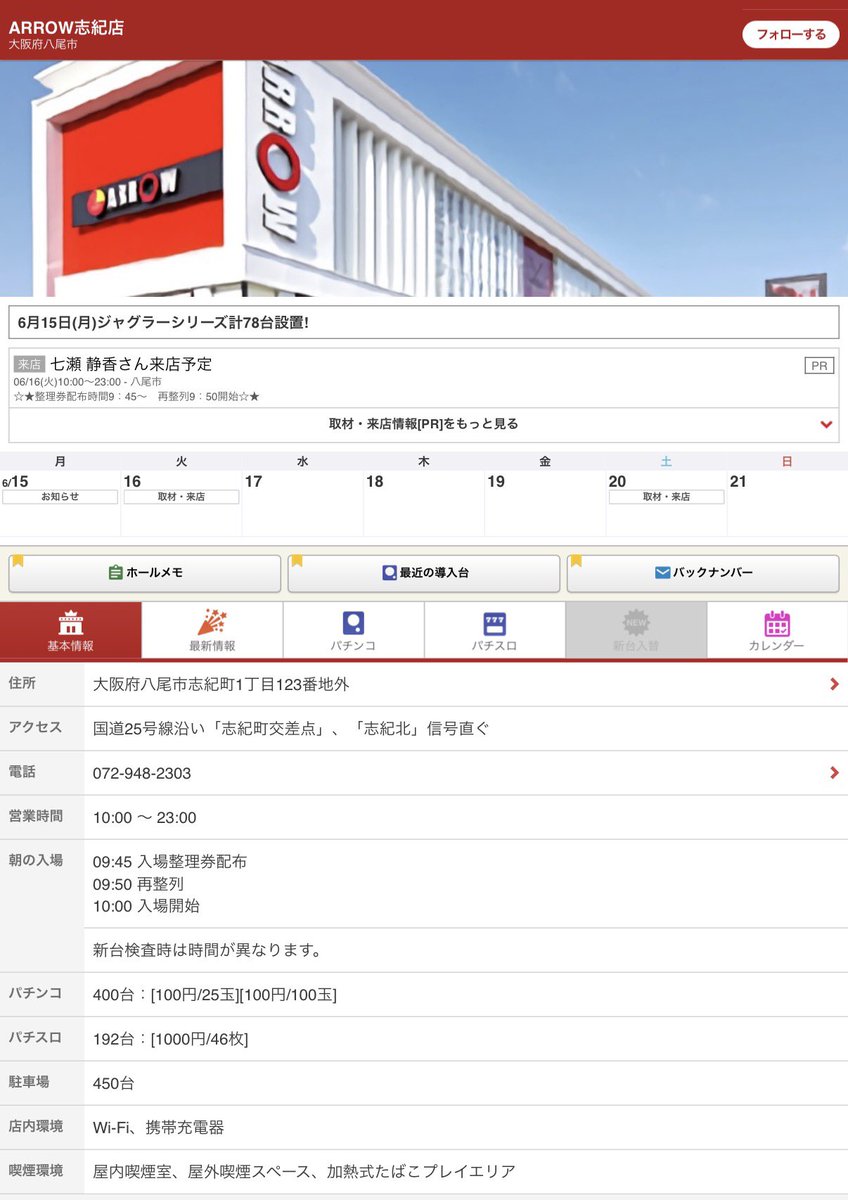Tap the フォローする follow button
The image size is (848, 1200).
tap(791, 34)
